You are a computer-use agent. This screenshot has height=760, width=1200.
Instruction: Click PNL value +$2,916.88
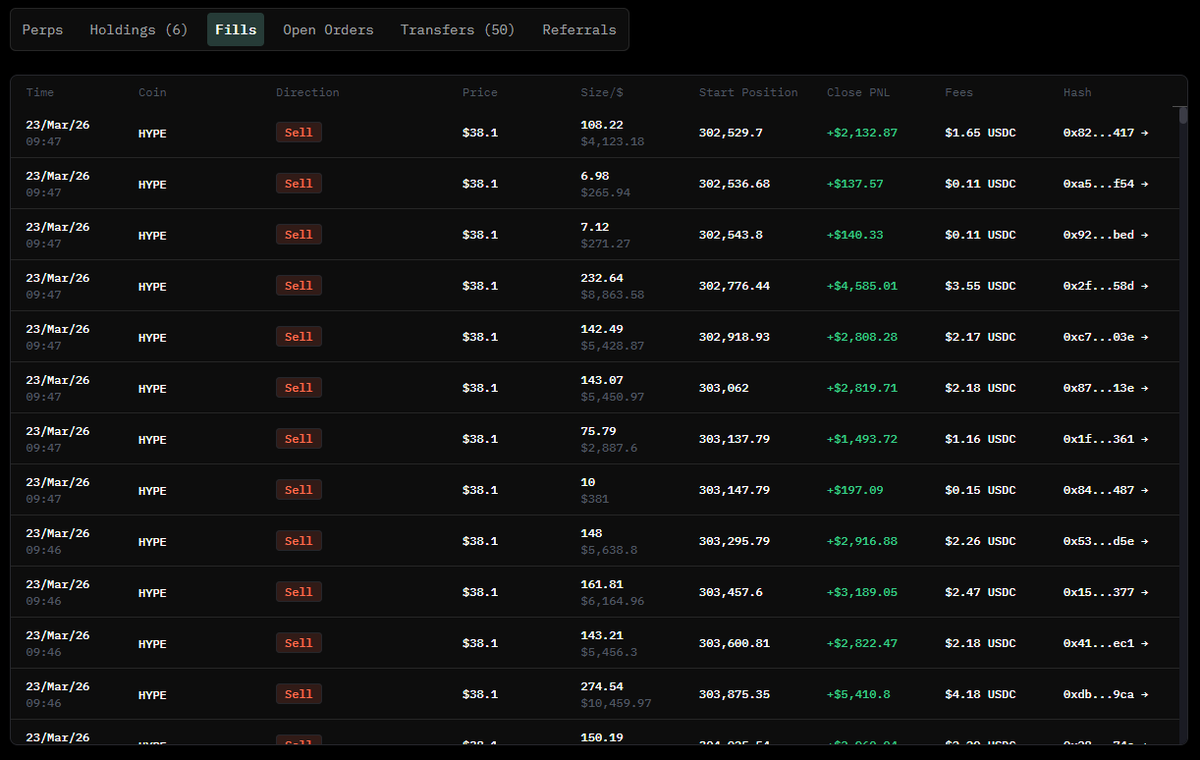[862, 541]
